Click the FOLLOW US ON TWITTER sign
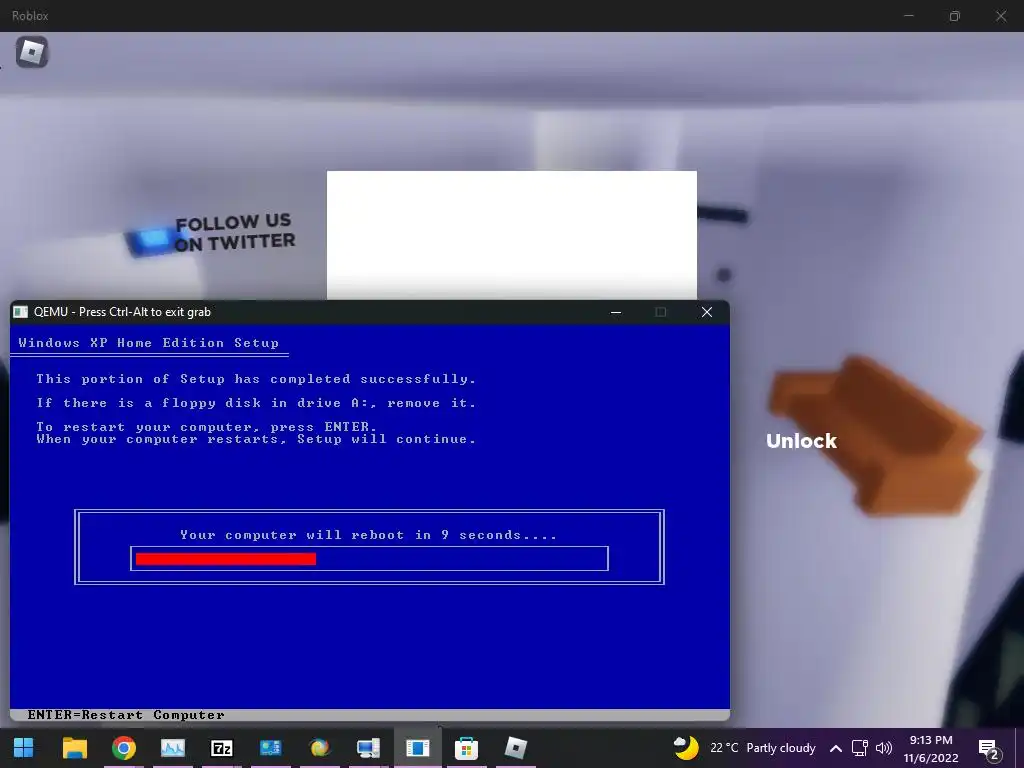1024x768 pixels. tap(234, 232)
